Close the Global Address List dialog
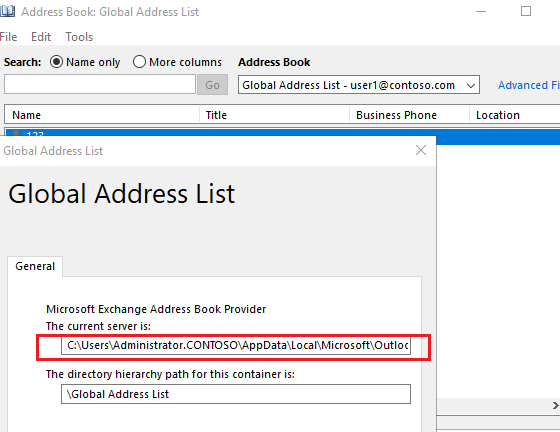Viewport: 560px width, 432px height. 421,150
